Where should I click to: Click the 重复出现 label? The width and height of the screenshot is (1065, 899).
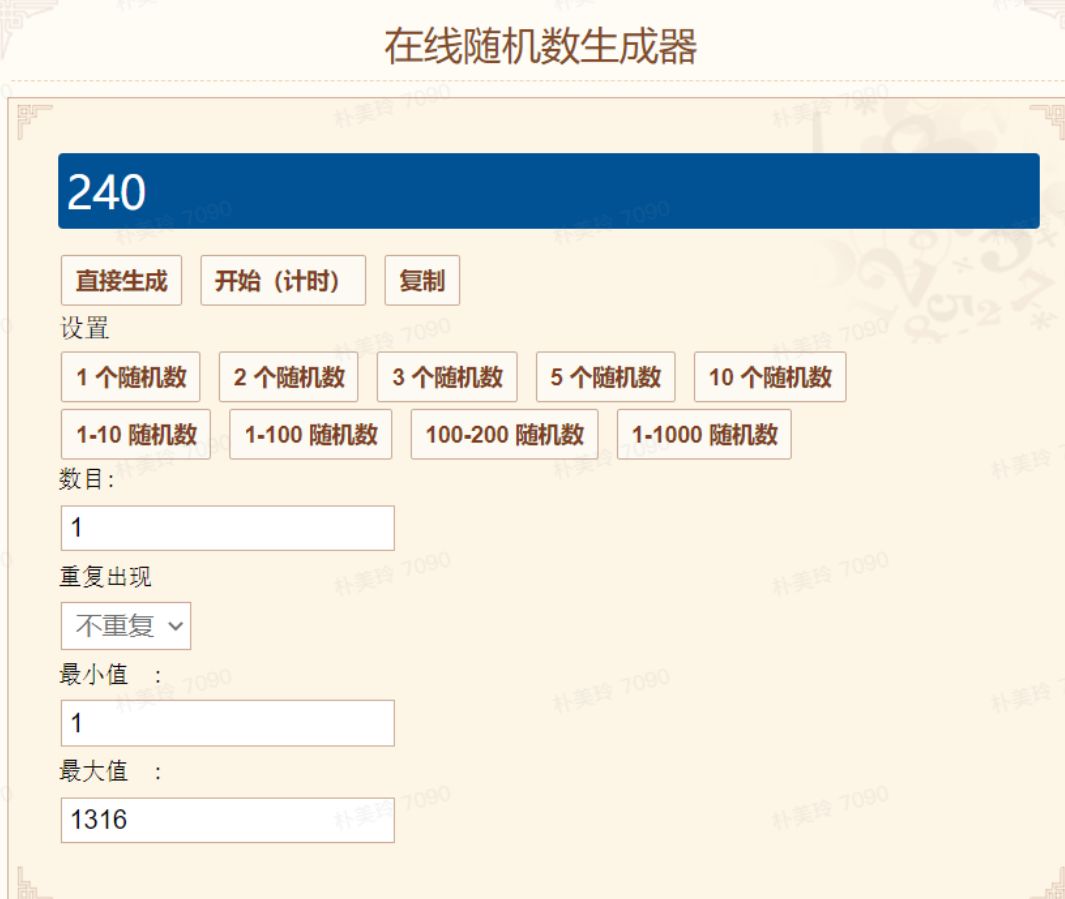tap(105, 577)
